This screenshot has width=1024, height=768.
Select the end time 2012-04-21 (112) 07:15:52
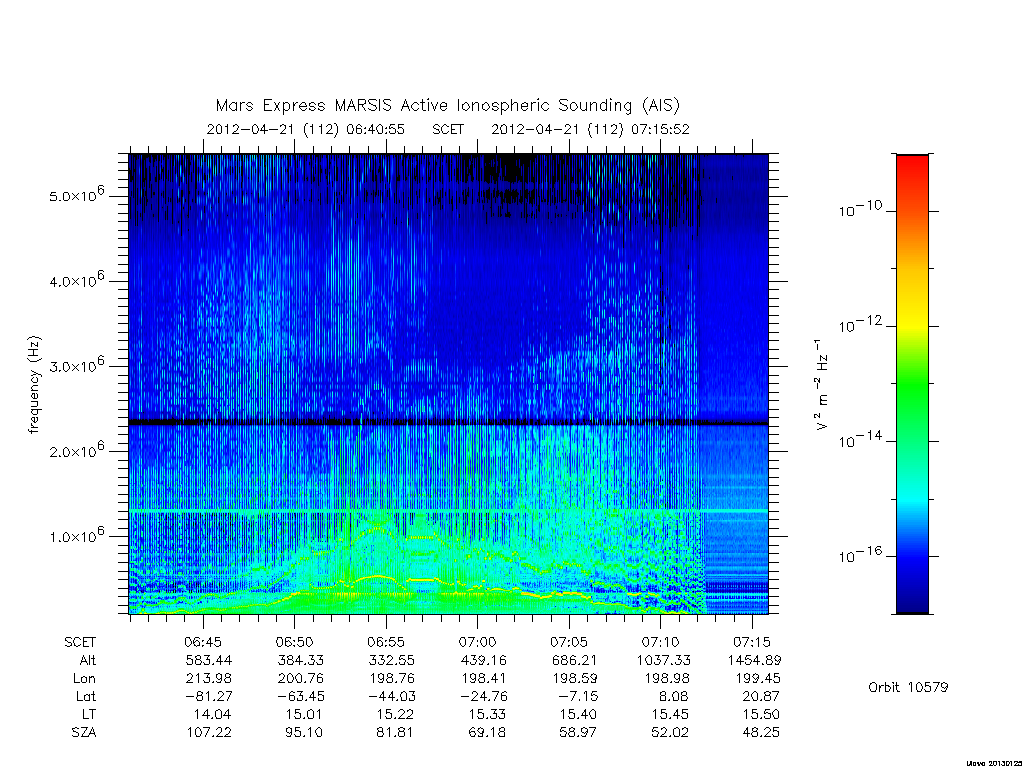click(x=590, y=129)
